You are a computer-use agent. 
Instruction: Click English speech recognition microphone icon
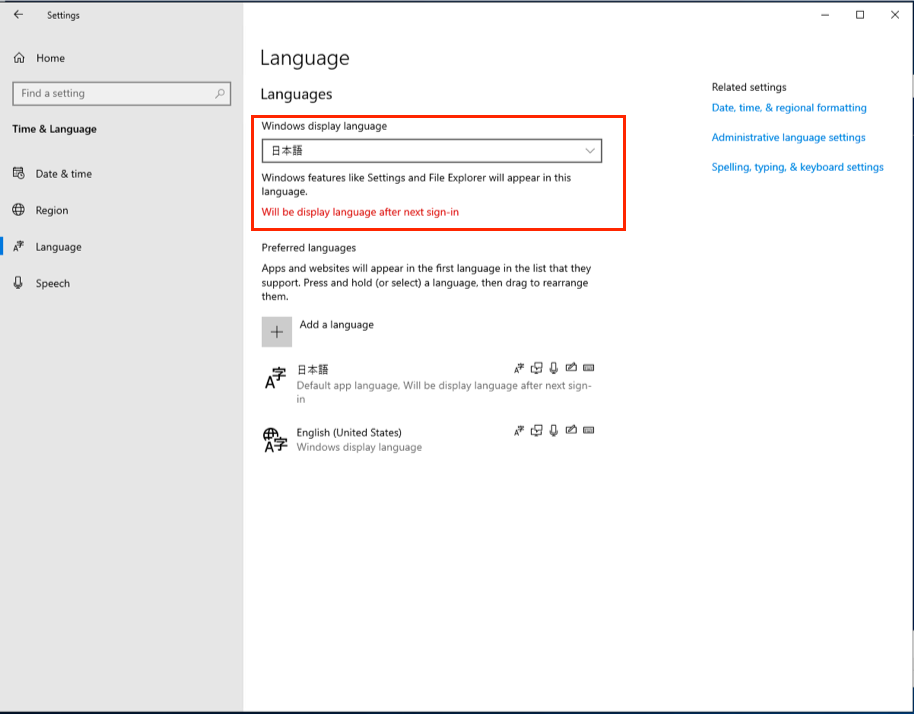[x=554, y=431]
